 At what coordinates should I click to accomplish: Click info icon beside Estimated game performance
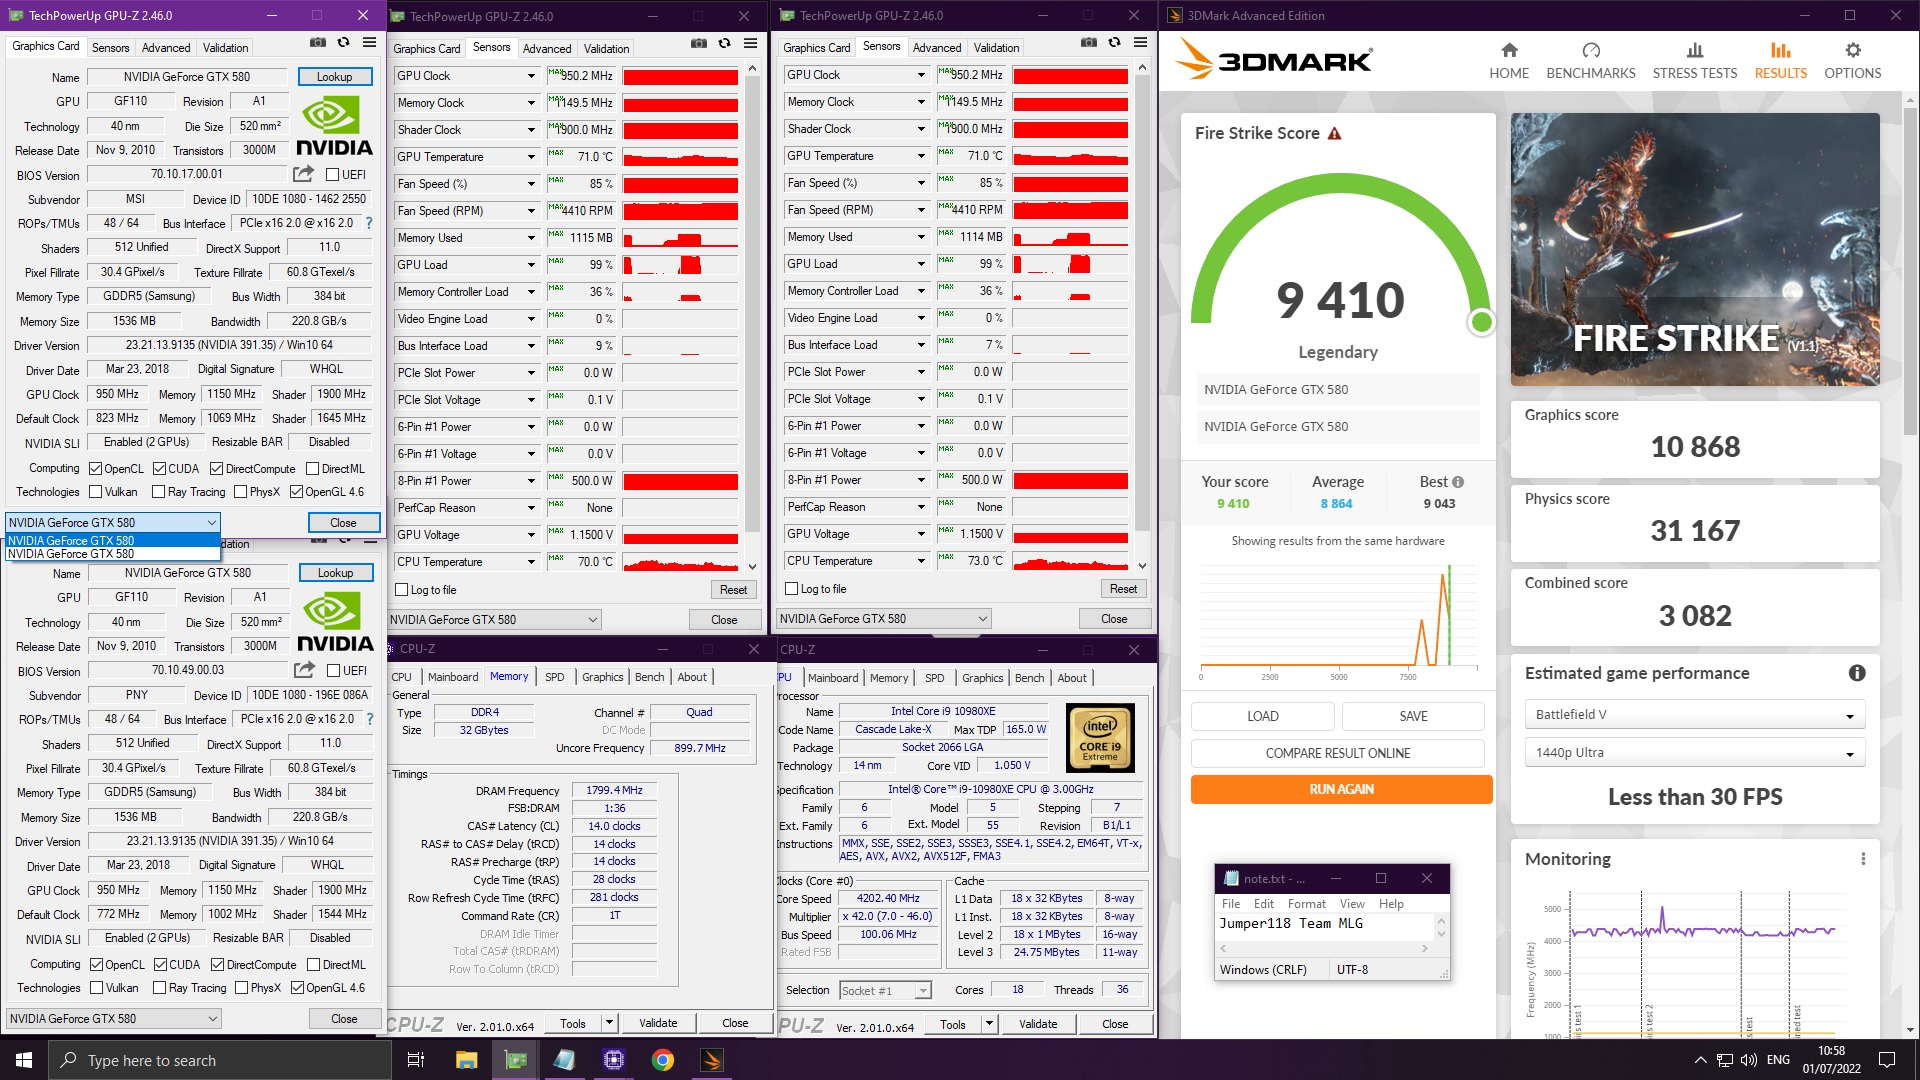point(1857,673)
